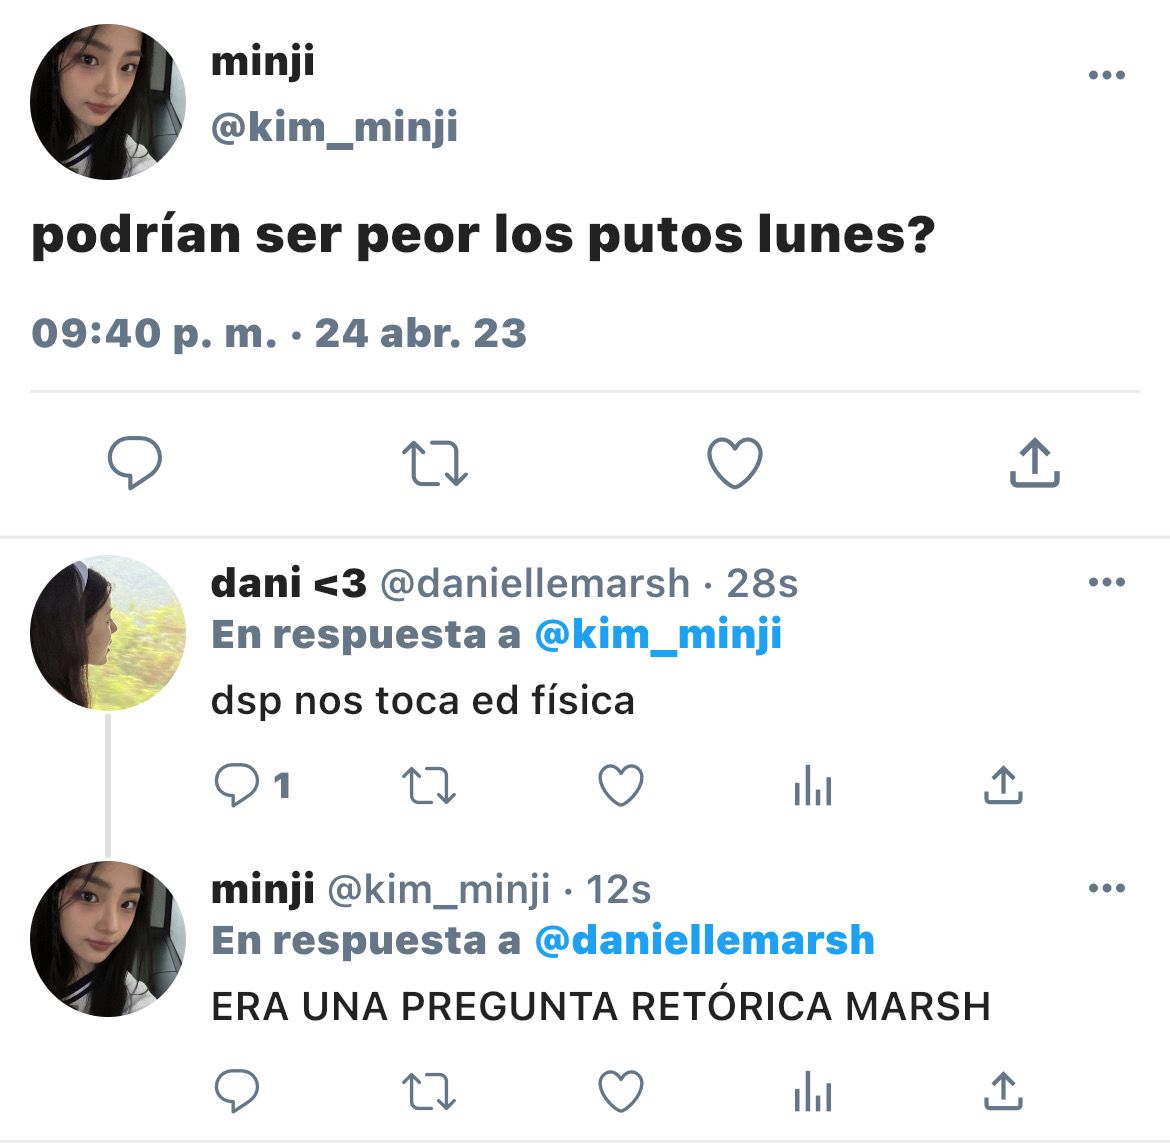The height and width of the screenshot is (1143, 1170).
Task: Open the @kim_minji mention link
Action: [x=658, y=635]
